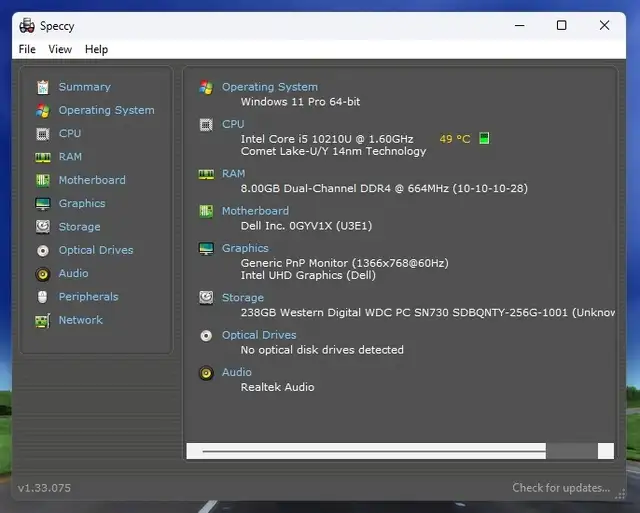Click the CPU chip icon in summary pane
The height and width of the screenshot is (513, 640).
pyautogui.click(x=206, y=124)
